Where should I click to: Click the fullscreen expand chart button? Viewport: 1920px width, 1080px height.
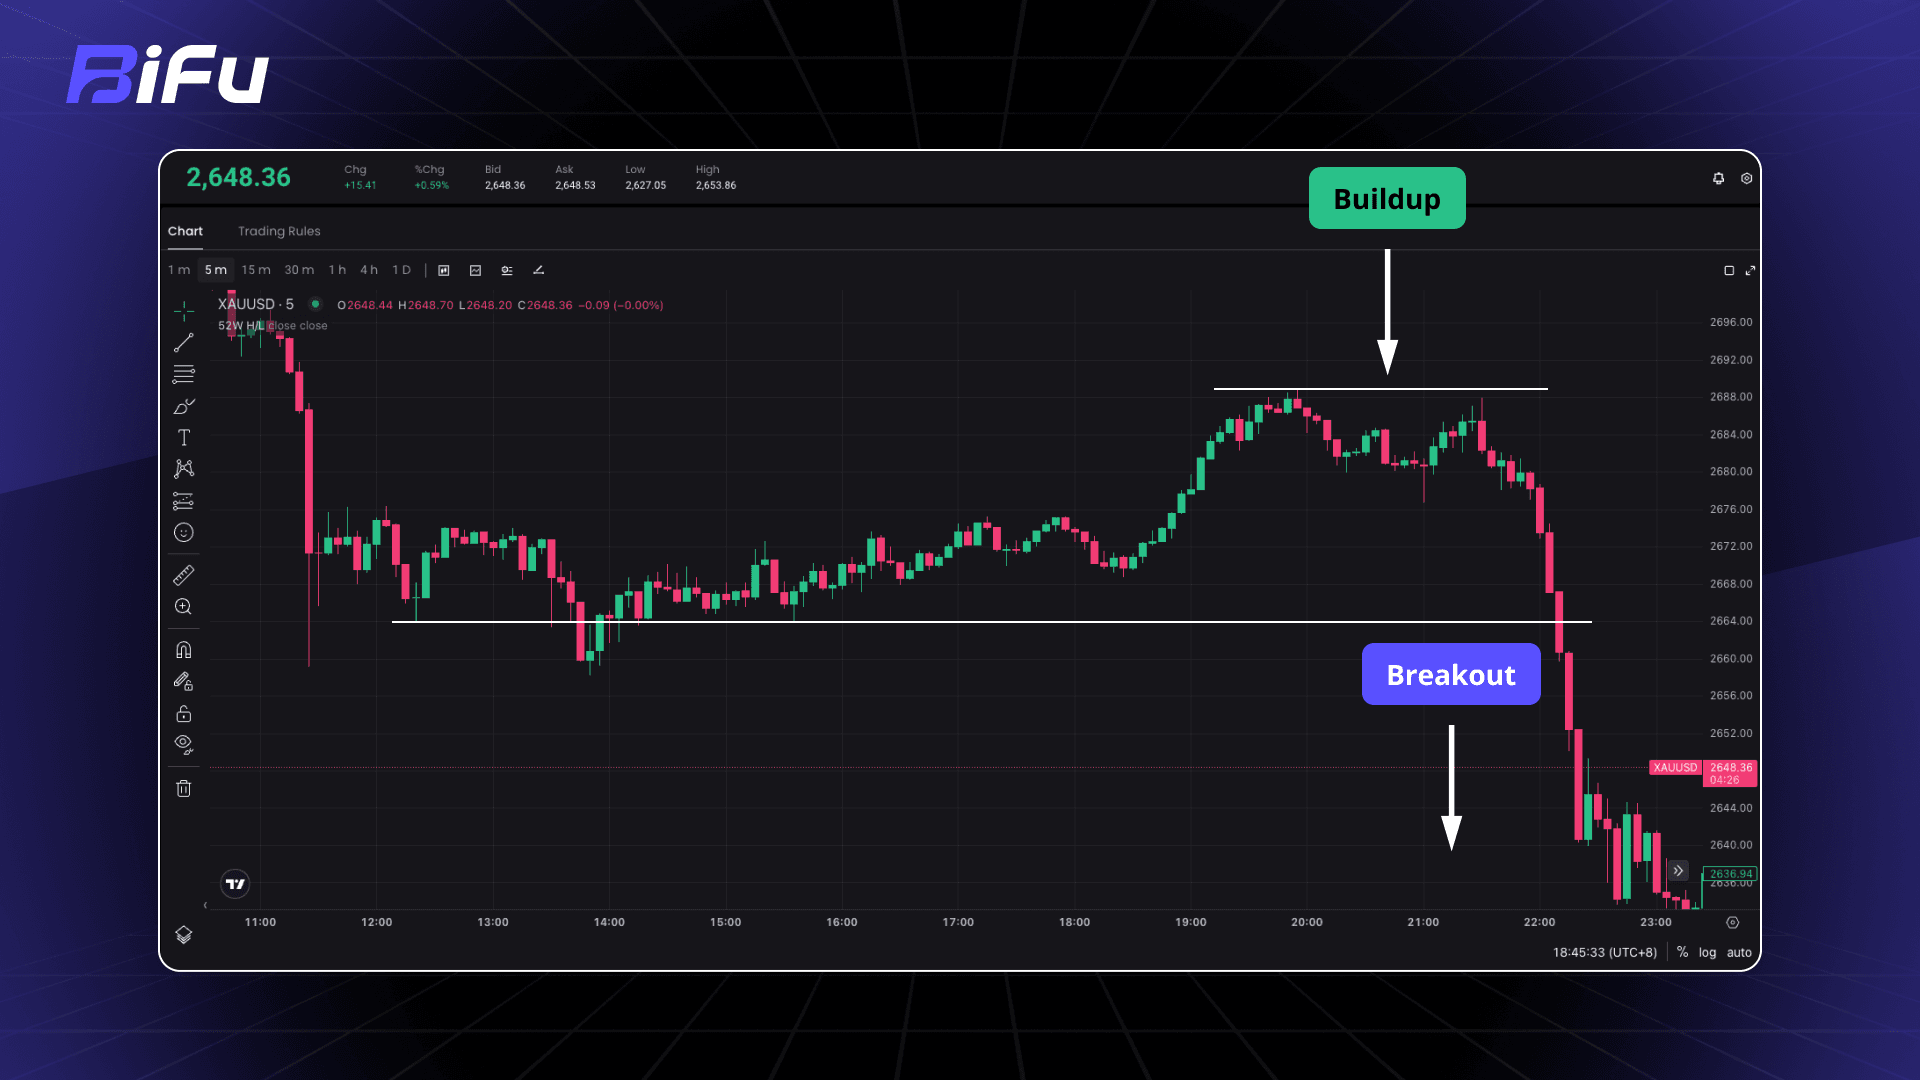click(x=1750, y=270)
